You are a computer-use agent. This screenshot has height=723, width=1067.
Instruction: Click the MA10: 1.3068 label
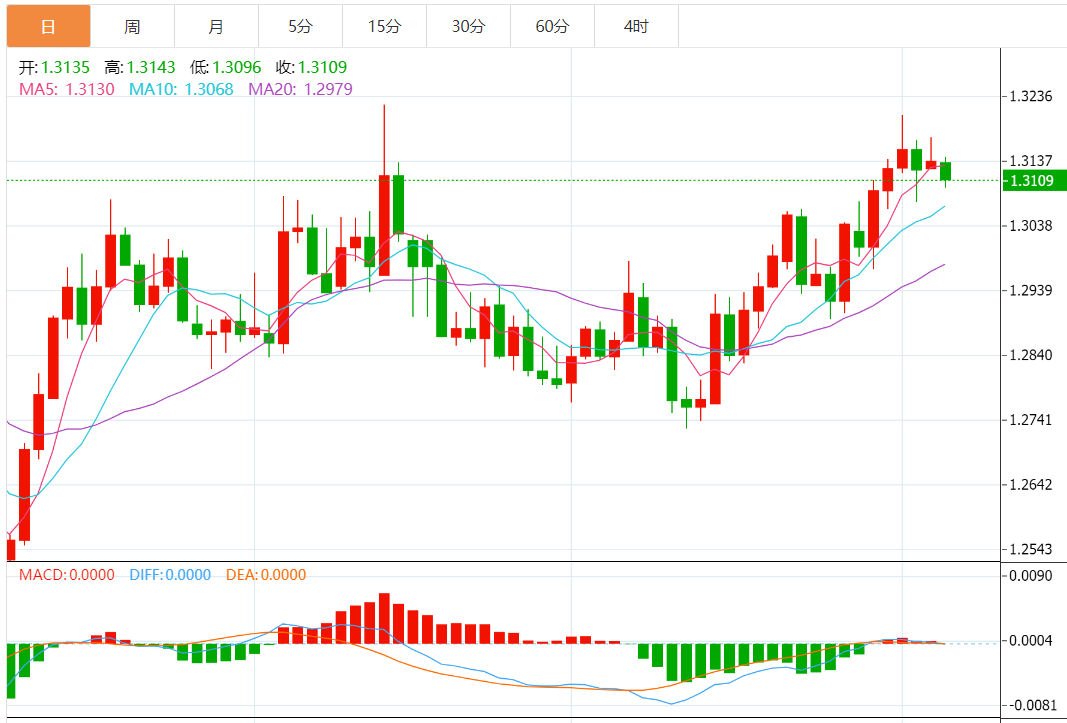181,89
